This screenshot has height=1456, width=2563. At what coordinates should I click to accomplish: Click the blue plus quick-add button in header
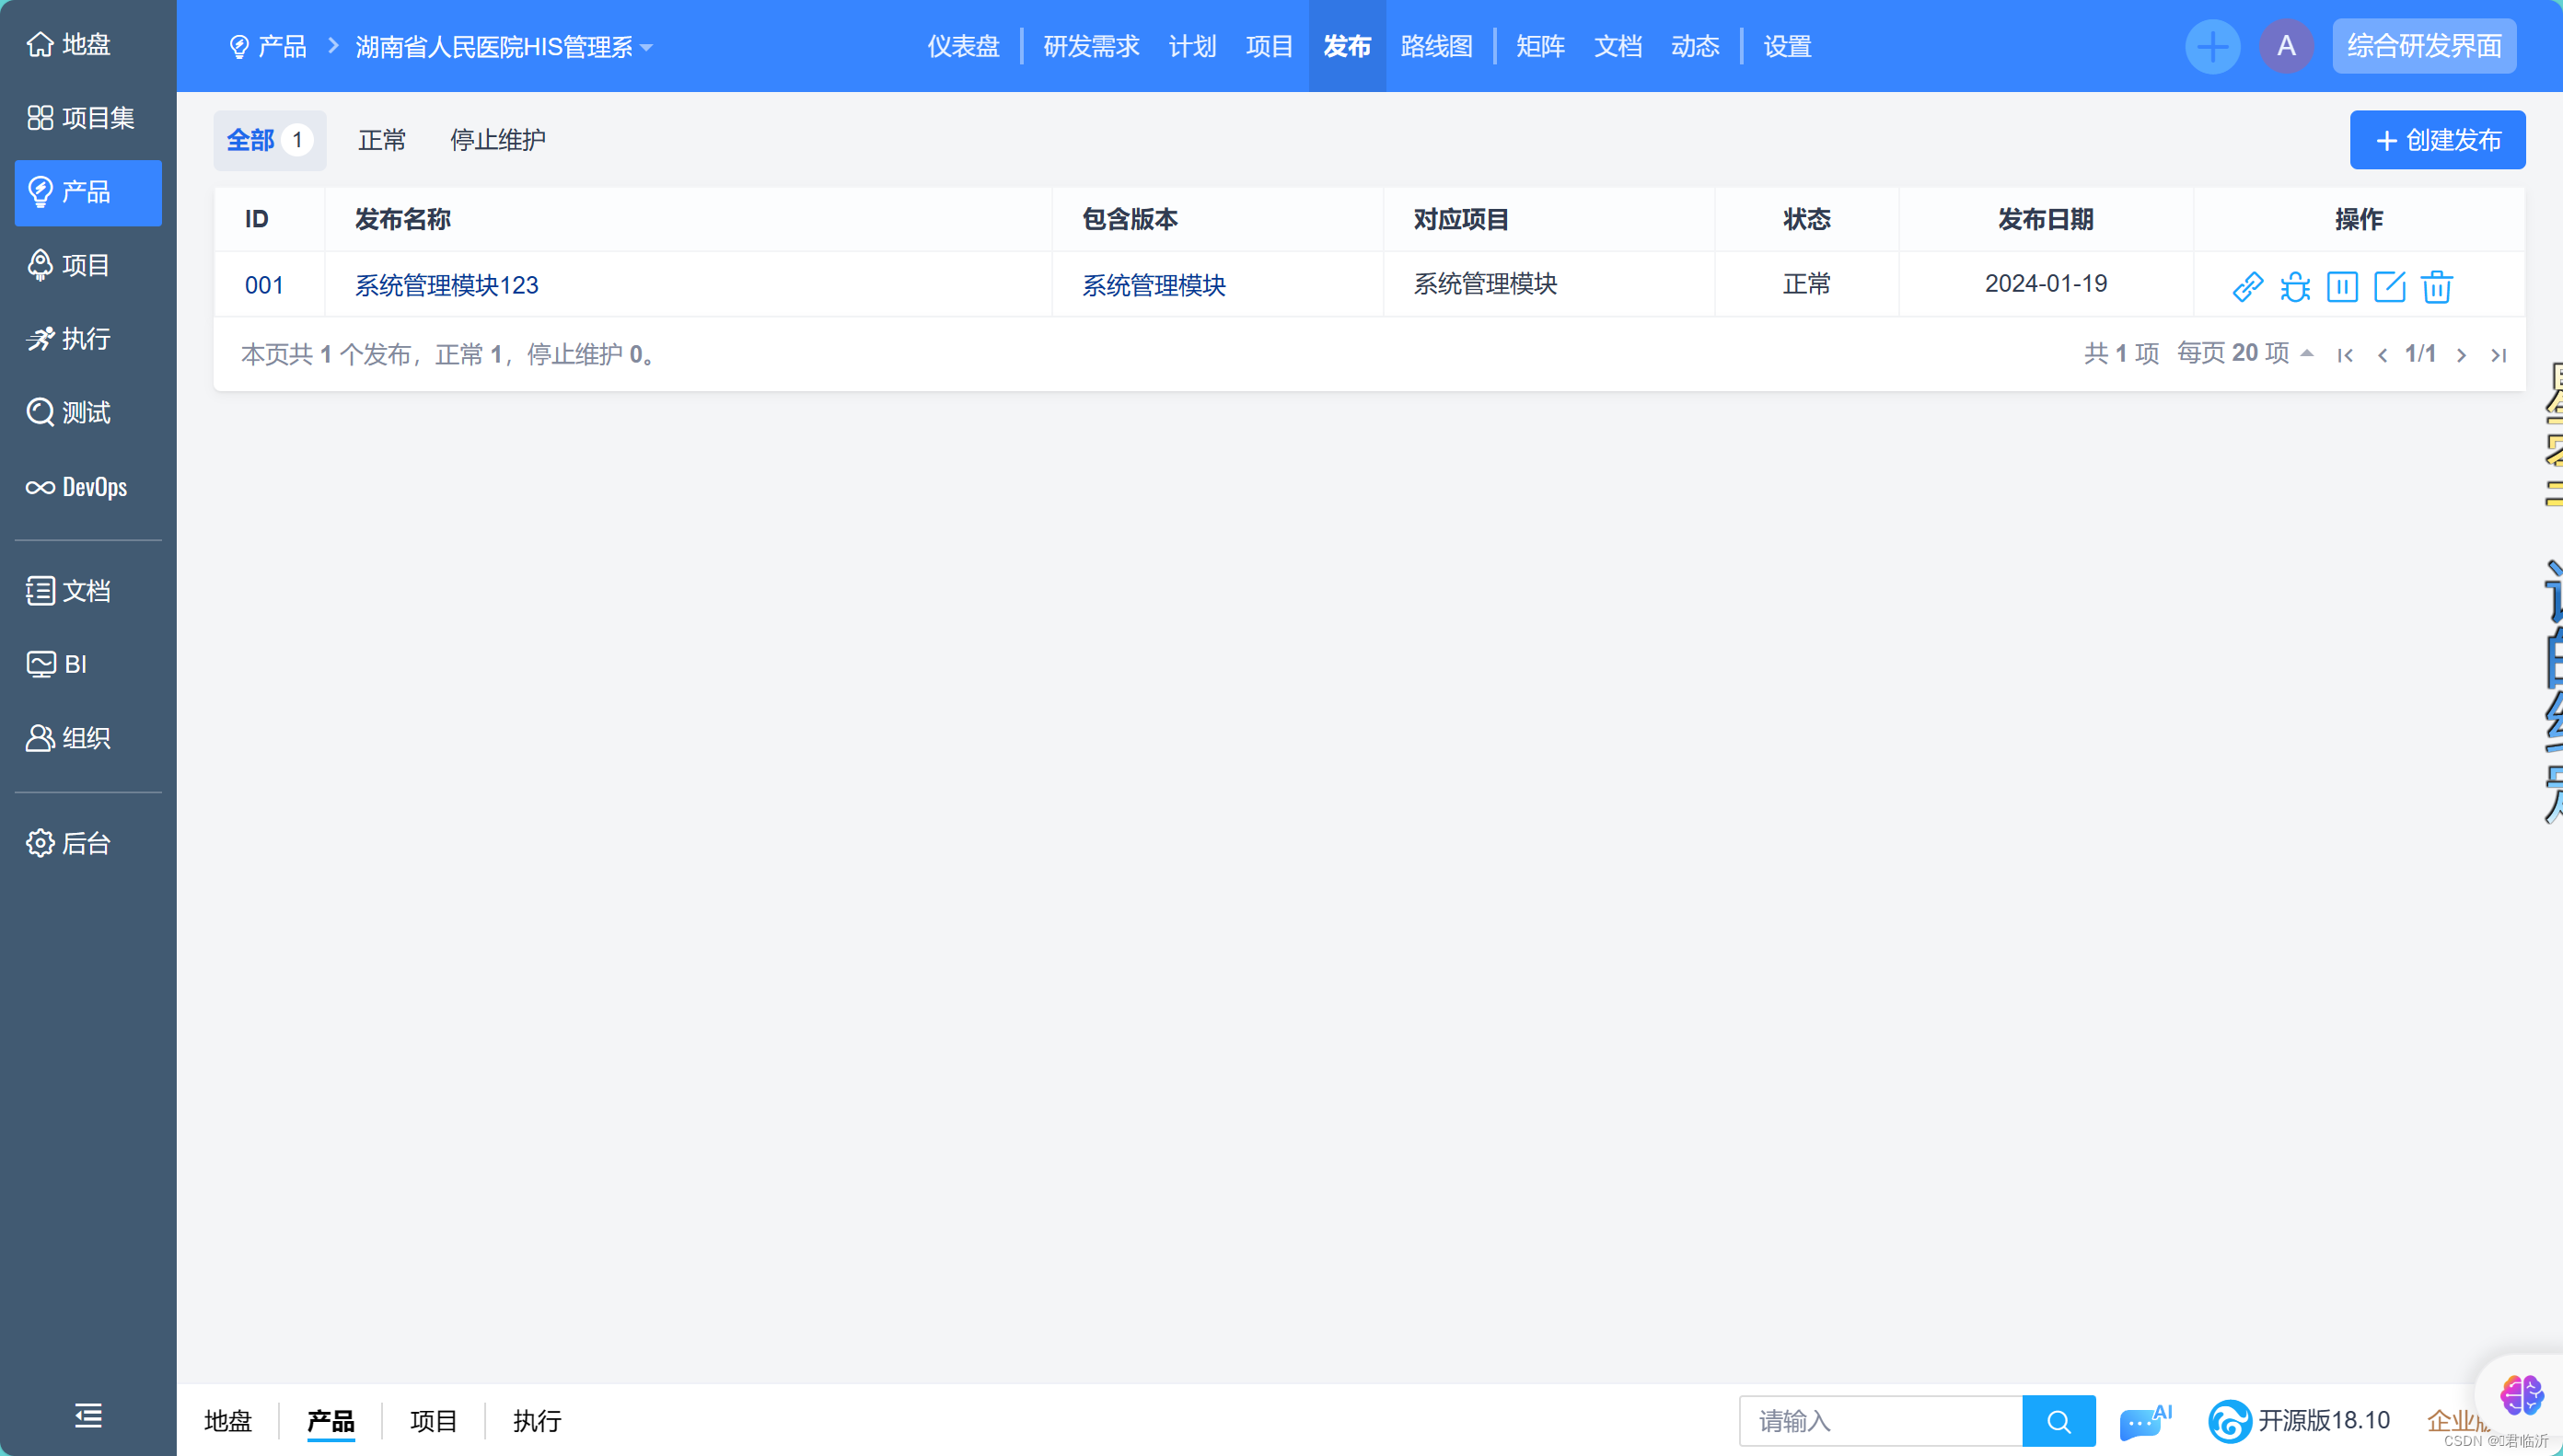coord(2212,46)
